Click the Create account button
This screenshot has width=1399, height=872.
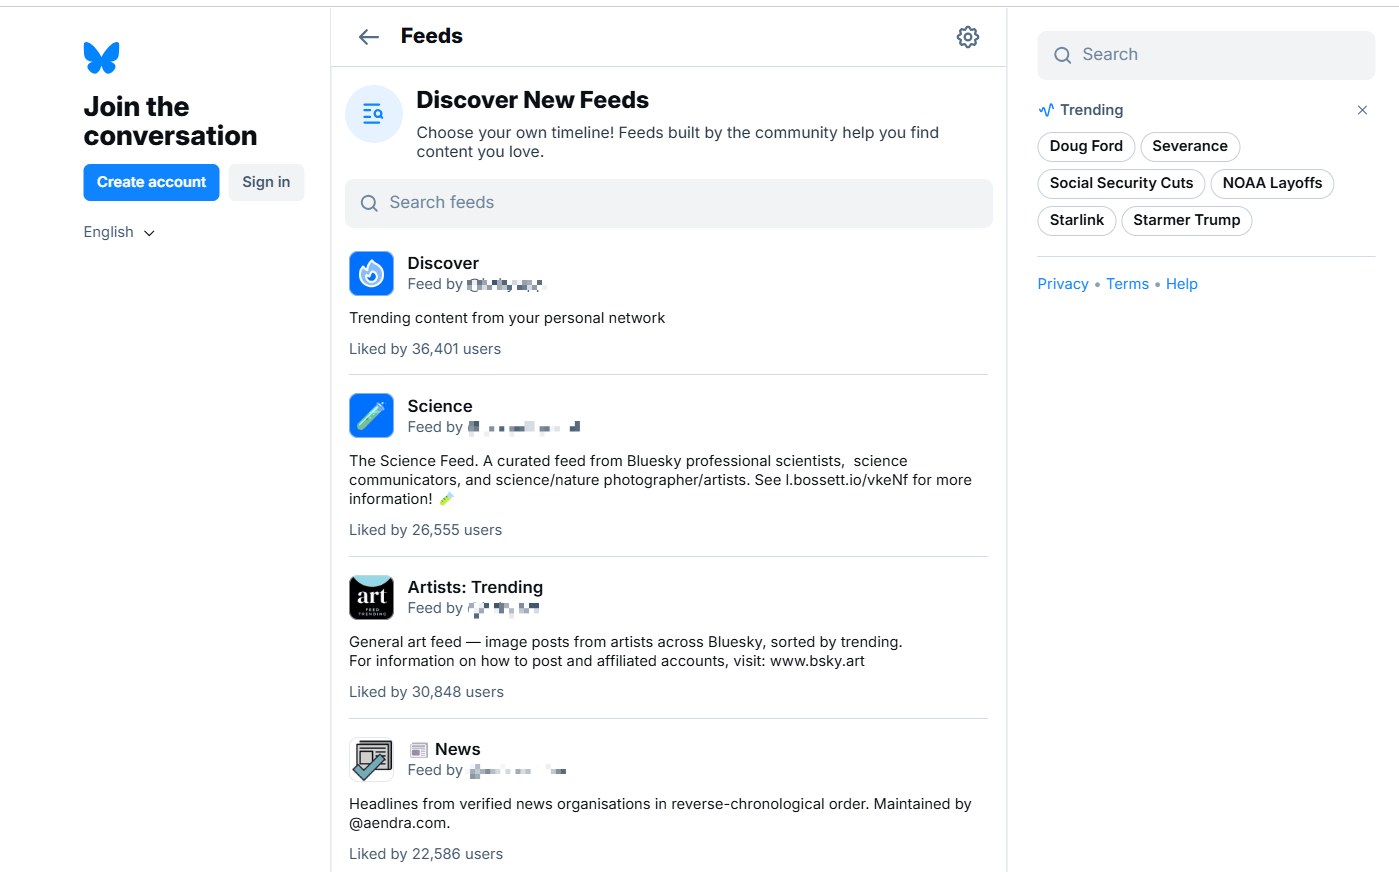[151, 182]
